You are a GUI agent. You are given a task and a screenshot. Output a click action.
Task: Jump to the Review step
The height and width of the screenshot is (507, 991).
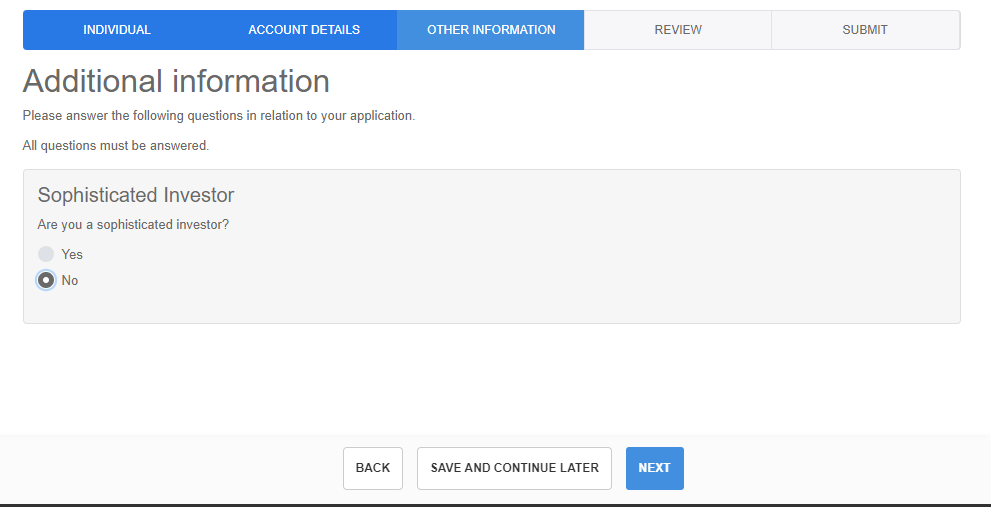678,30
